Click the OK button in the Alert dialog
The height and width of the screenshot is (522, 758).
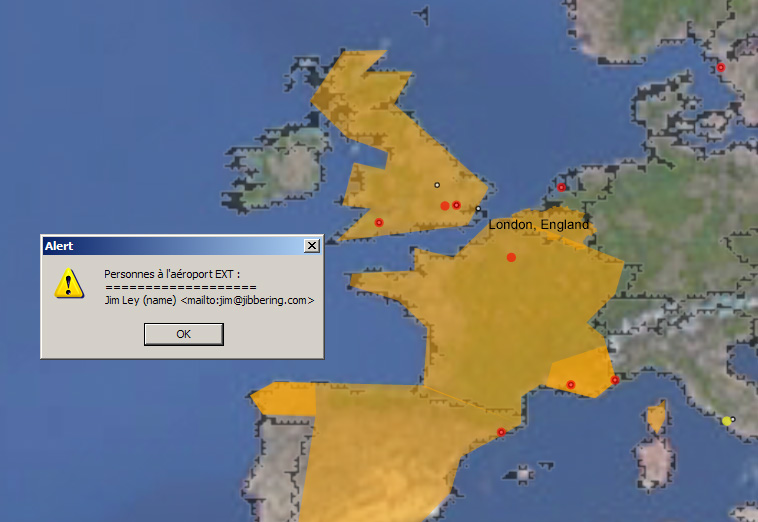tap(183, 334)
